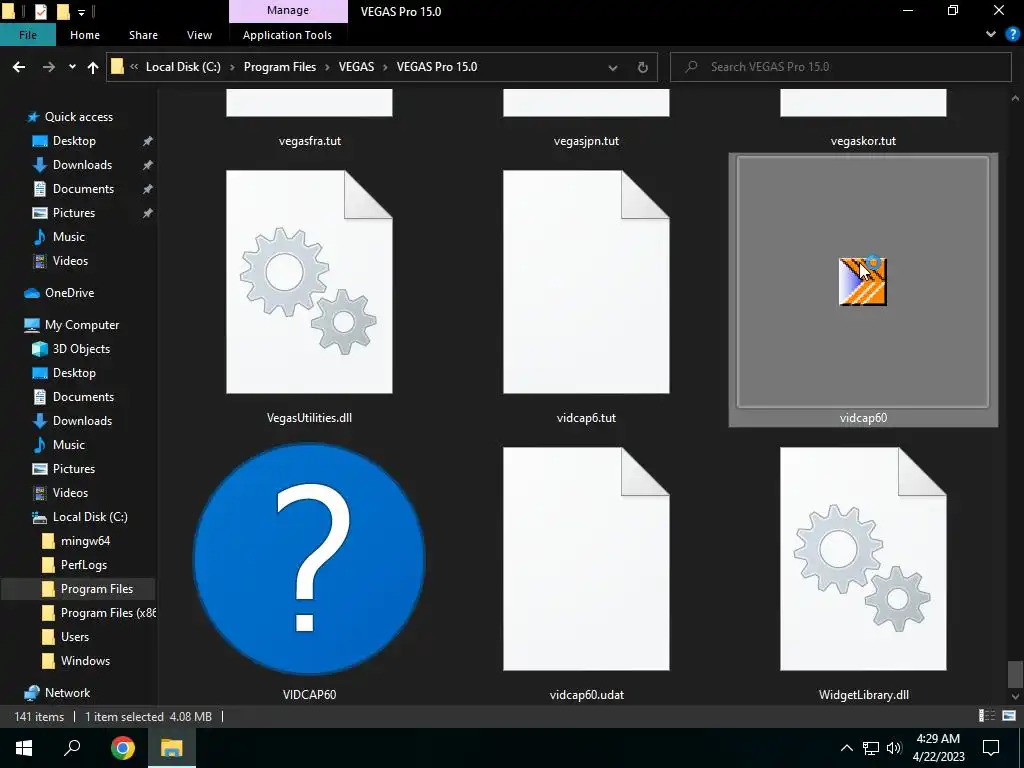Click the taskbar clock and date
The height and width of the screenshot is (768, 1024).
click(x=938, y=748)
